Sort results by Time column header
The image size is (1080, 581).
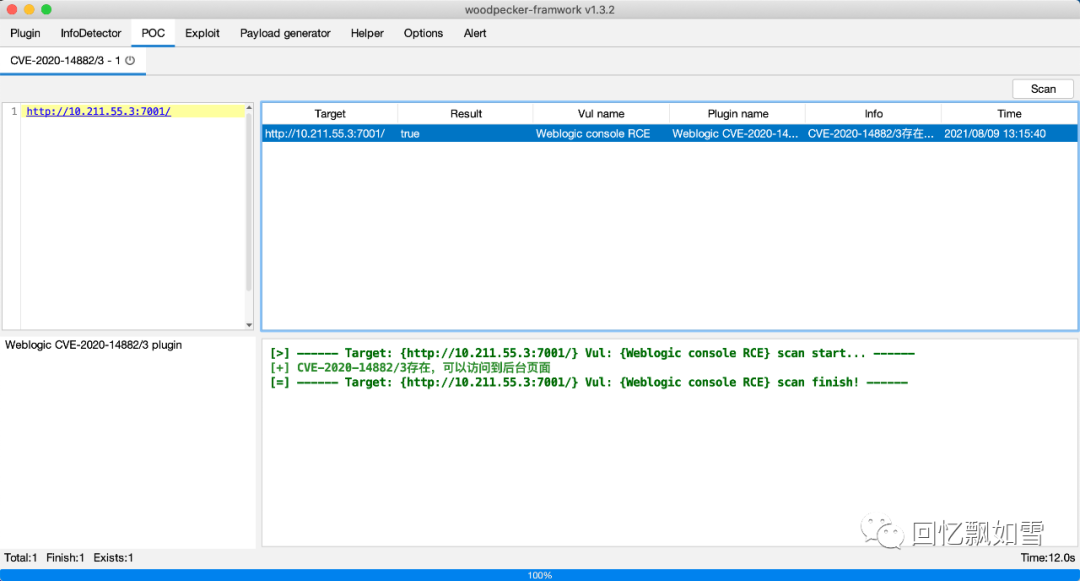click(1009, 114)
